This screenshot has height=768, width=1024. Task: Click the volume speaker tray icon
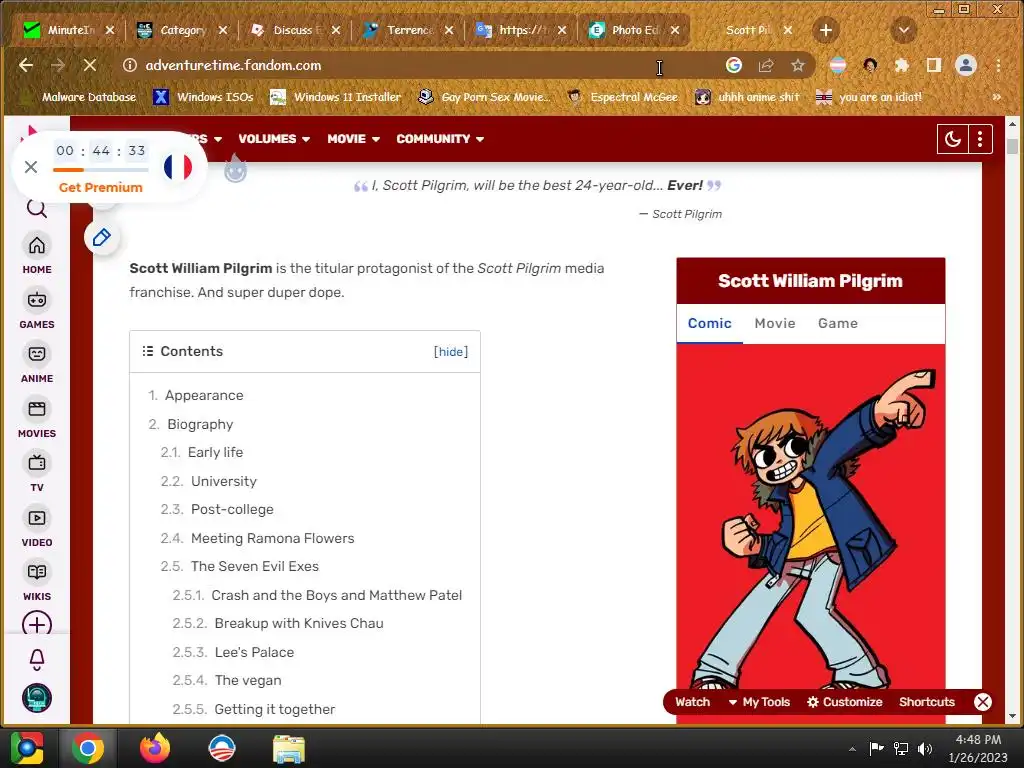[x=924, y=748]
